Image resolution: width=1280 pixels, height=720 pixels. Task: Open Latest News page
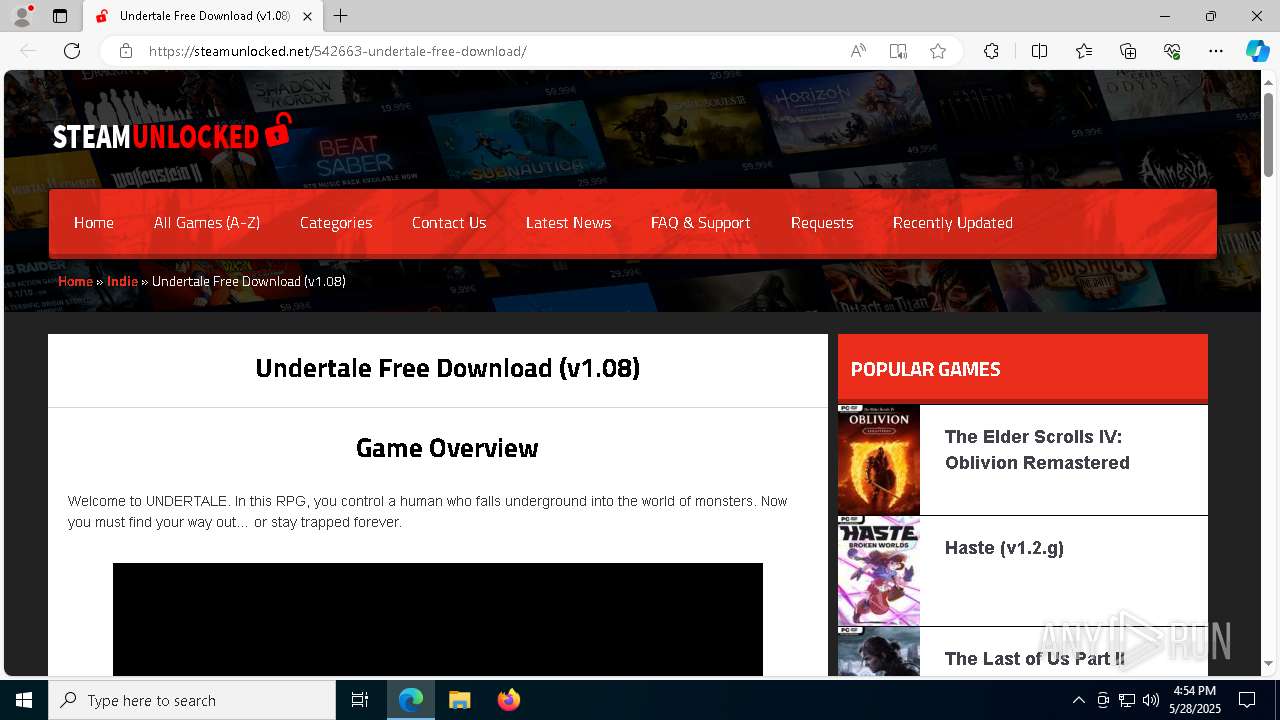[x=568, y=223]
